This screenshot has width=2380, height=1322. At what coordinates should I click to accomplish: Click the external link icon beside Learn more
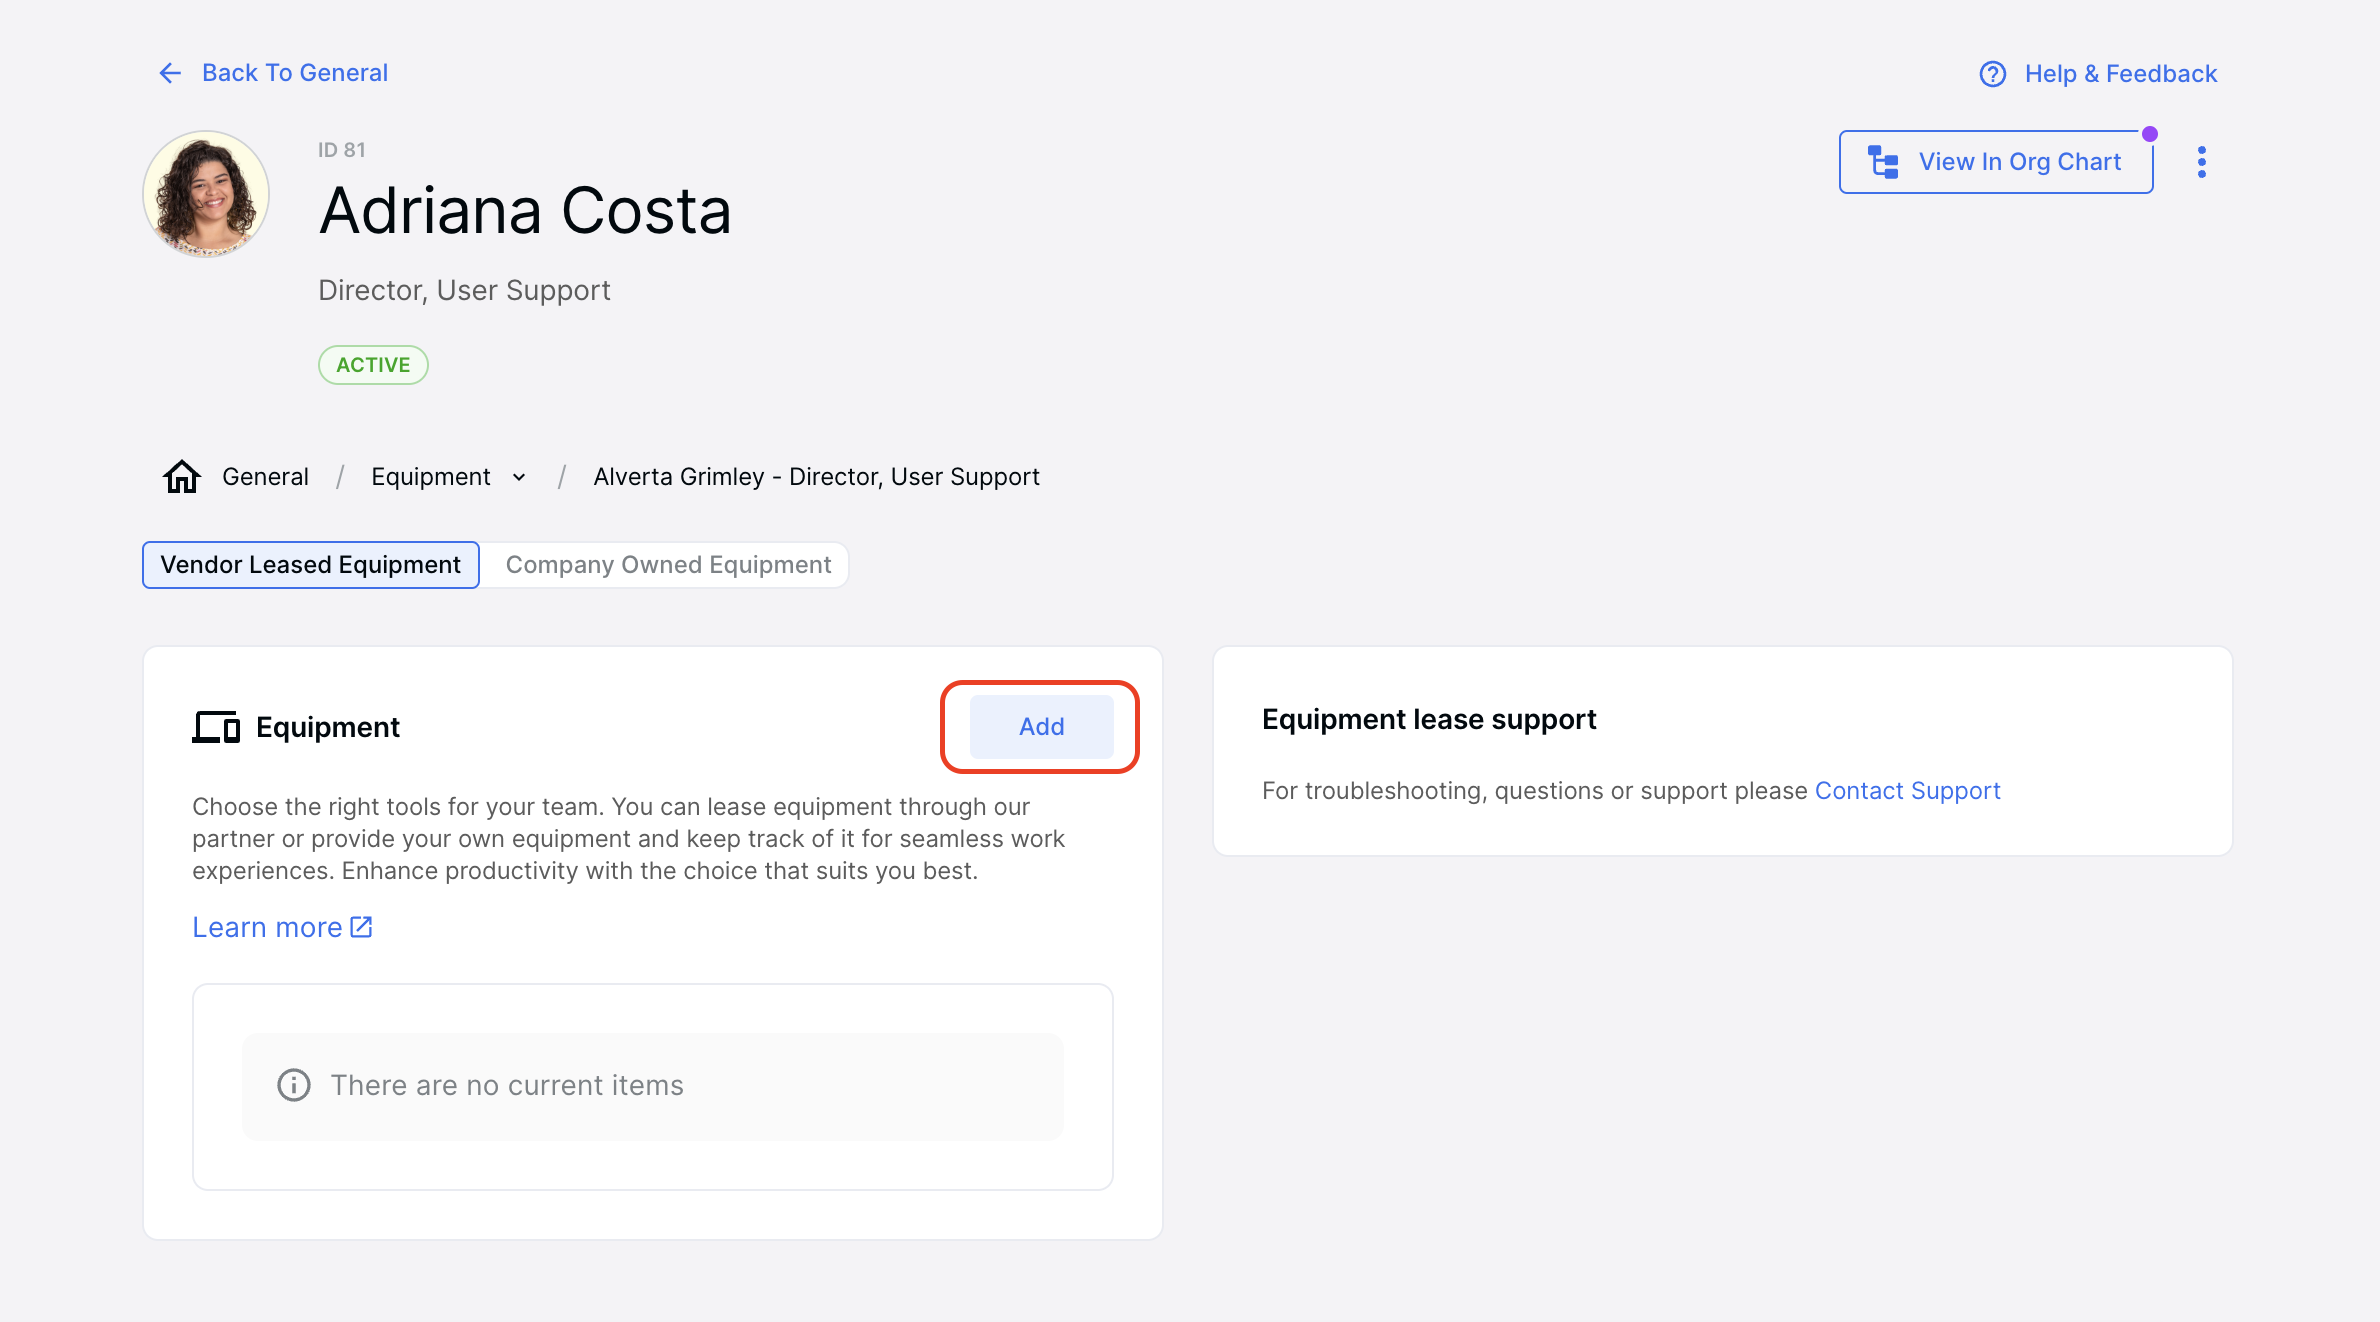tap(361, 927)
